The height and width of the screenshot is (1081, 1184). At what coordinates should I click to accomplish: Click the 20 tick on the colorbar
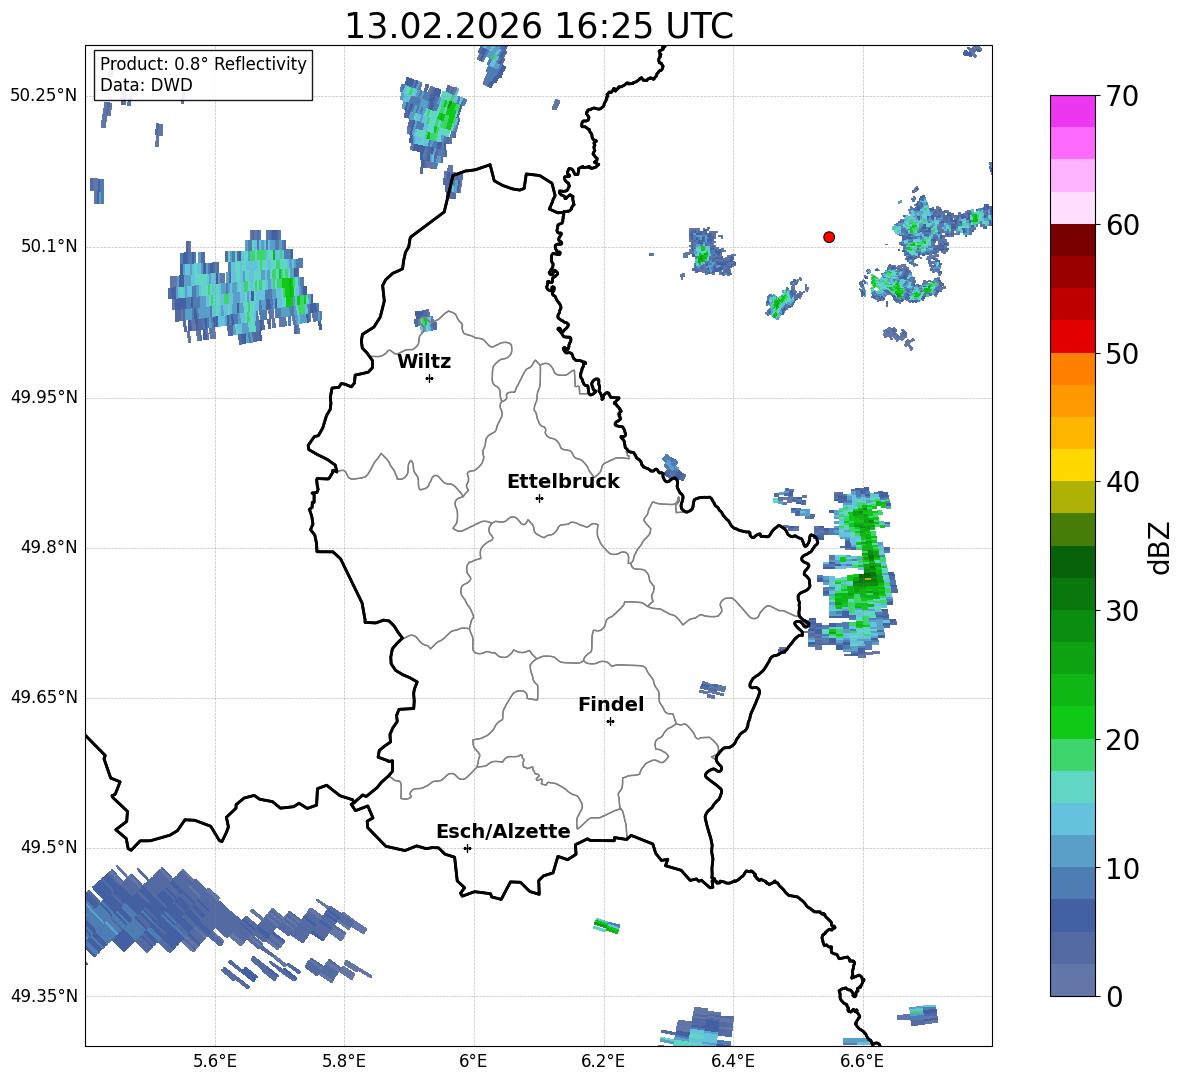tap(1122, 740)
